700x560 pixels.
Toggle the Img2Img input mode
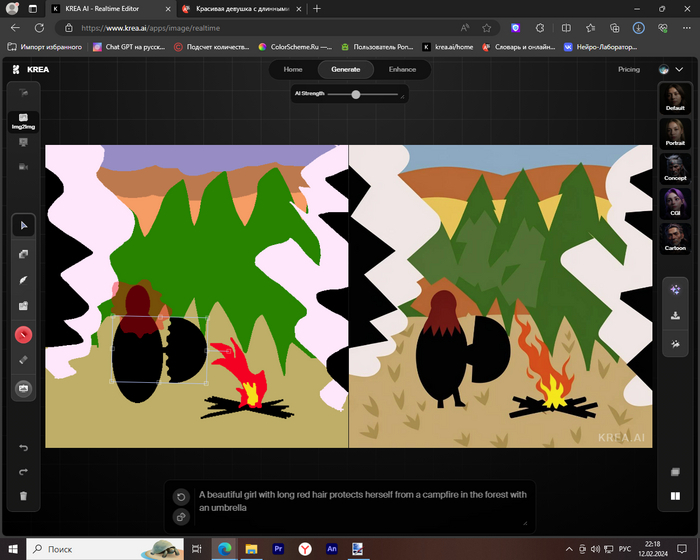(24, 120)
